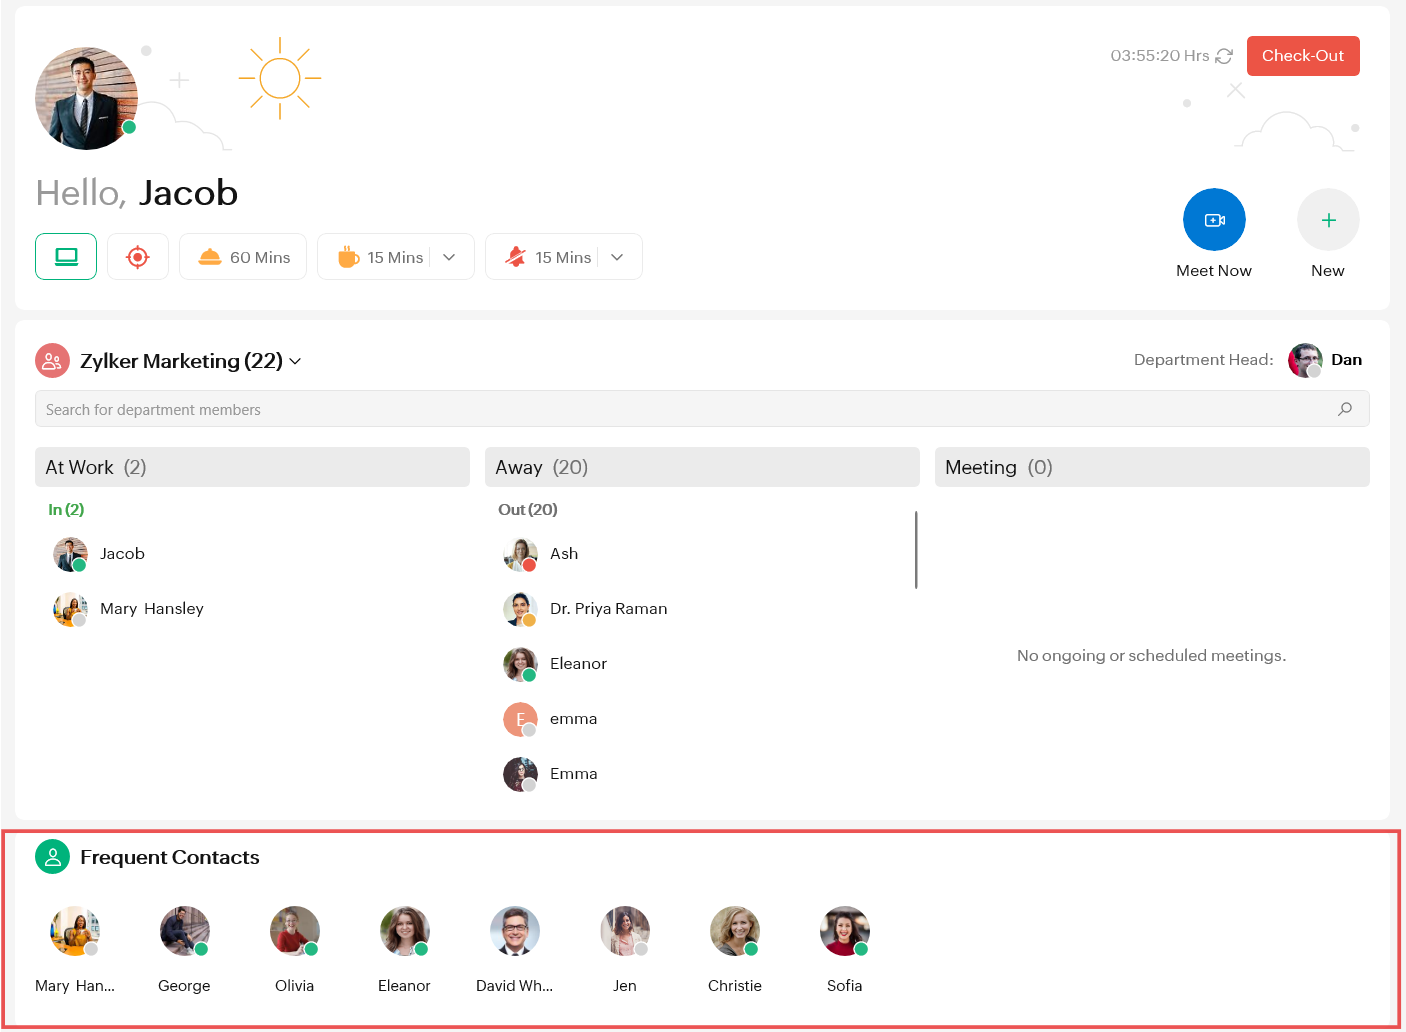Click department head name Dan
1406x1032 pixels.
(1346, 360)
